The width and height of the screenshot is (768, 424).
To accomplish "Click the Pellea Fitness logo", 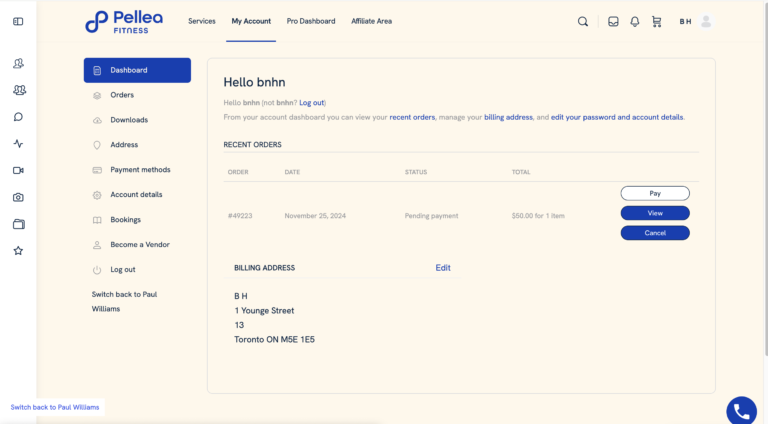I will [124, 22].
